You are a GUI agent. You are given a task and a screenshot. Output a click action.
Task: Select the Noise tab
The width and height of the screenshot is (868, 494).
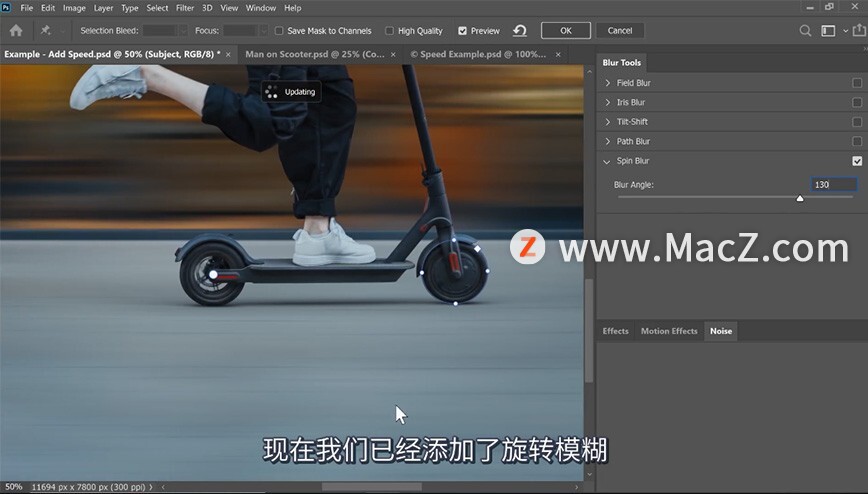click(721, 331)
